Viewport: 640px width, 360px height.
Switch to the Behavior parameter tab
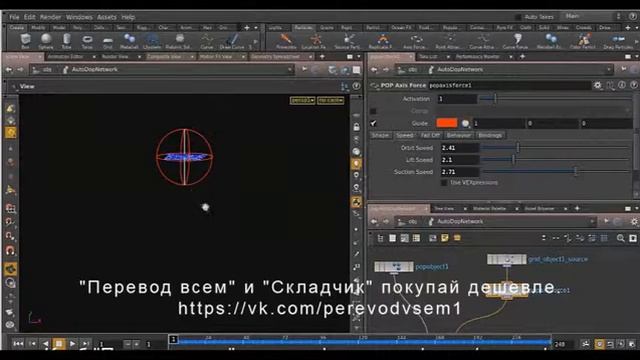click(459, 135)
